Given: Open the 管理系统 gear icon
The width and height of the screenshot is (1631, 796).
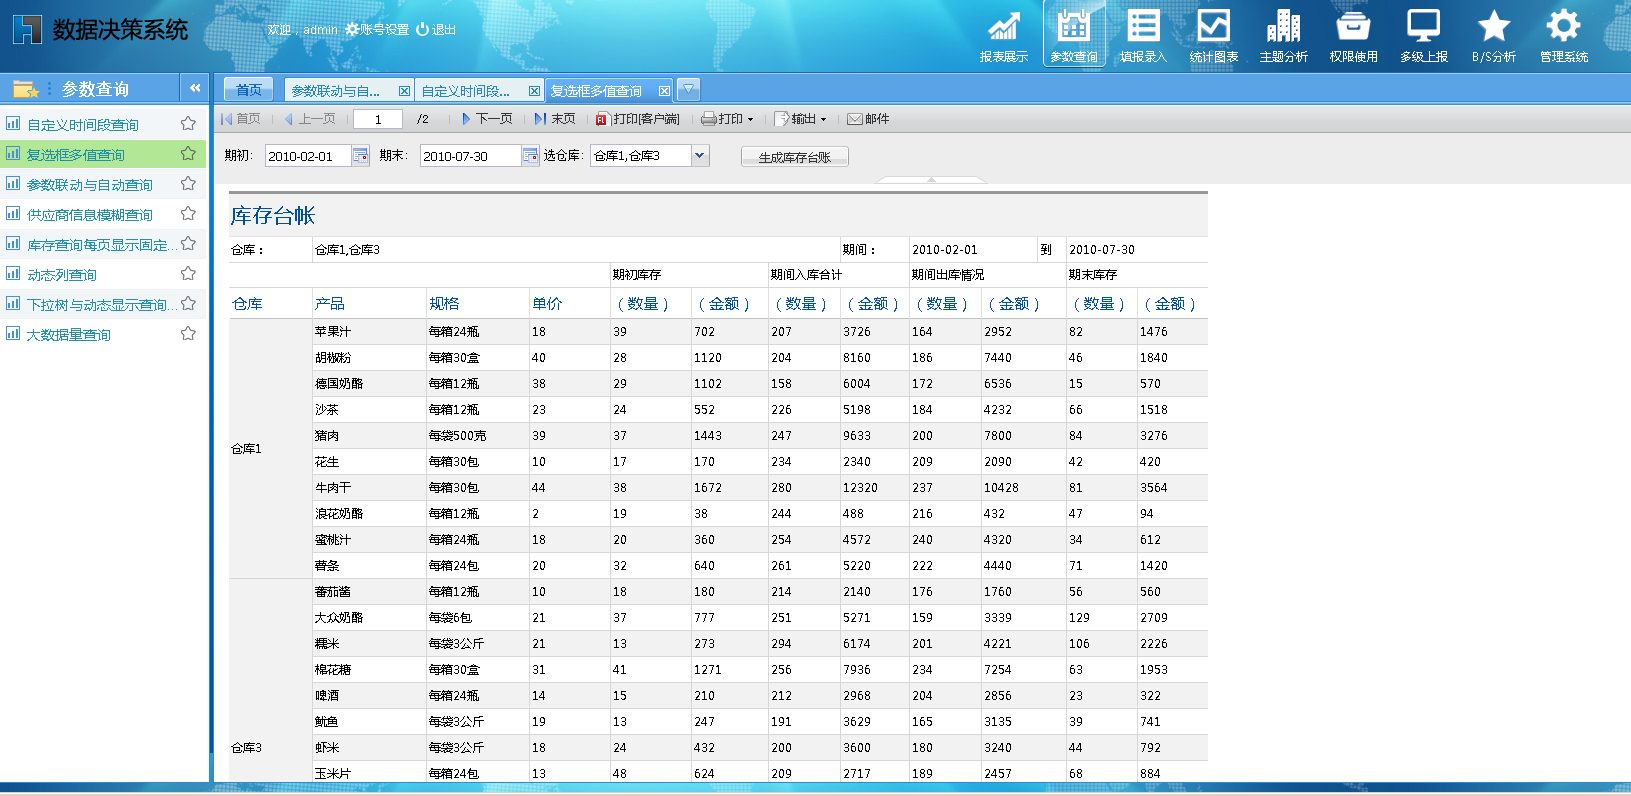Looking at the screenshot, I should (x=1563, y=35).
